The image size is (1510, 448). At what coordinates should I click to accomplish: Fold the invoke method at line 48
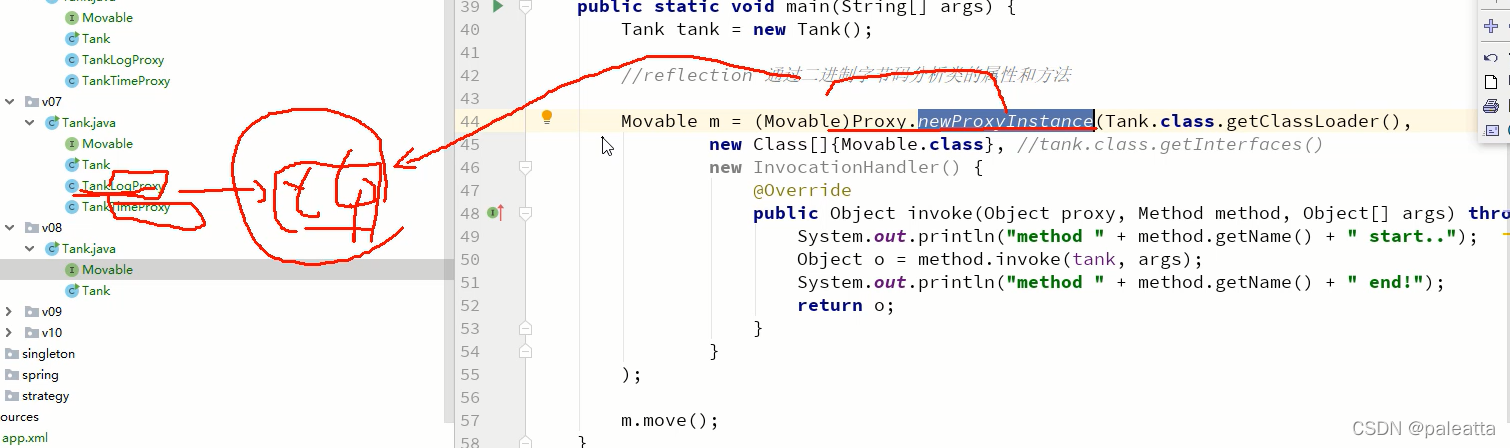525,212
